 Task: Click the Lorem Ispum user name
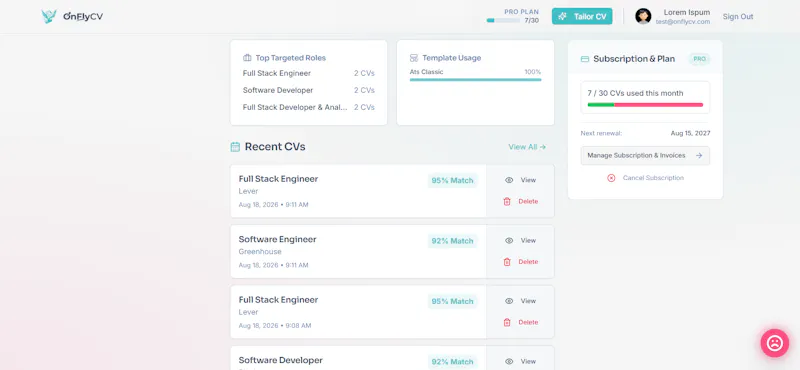tap(687, 12)
